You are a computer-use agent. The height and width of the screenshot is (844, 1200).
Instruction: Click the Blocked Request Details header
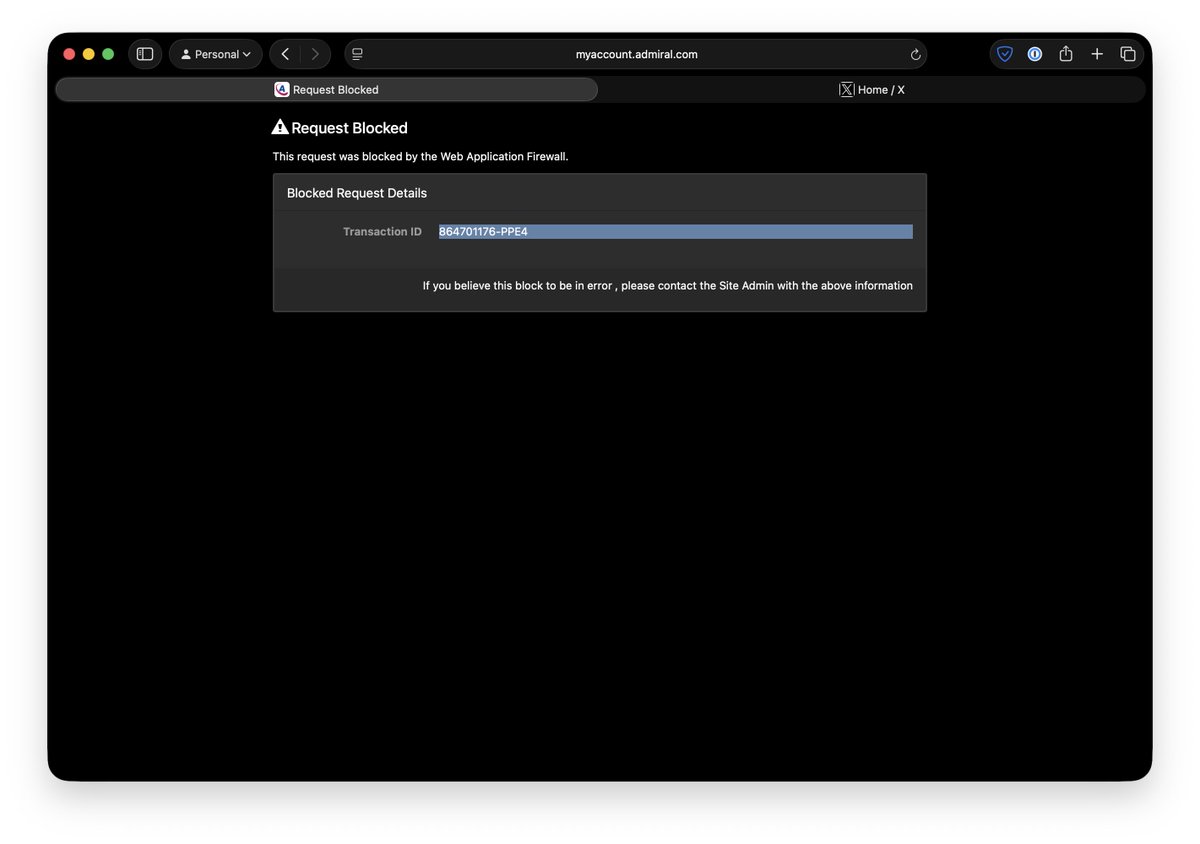357,193
